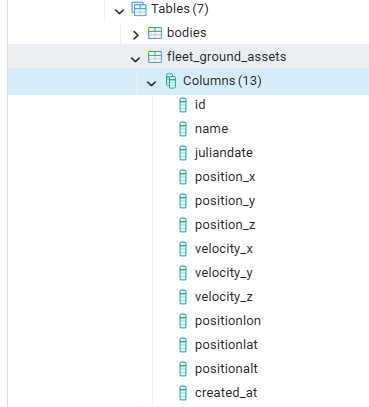This screenshot has height=407, width=369.
Task: Collapse the Columns (13) chevron
Action: point(151,83)
